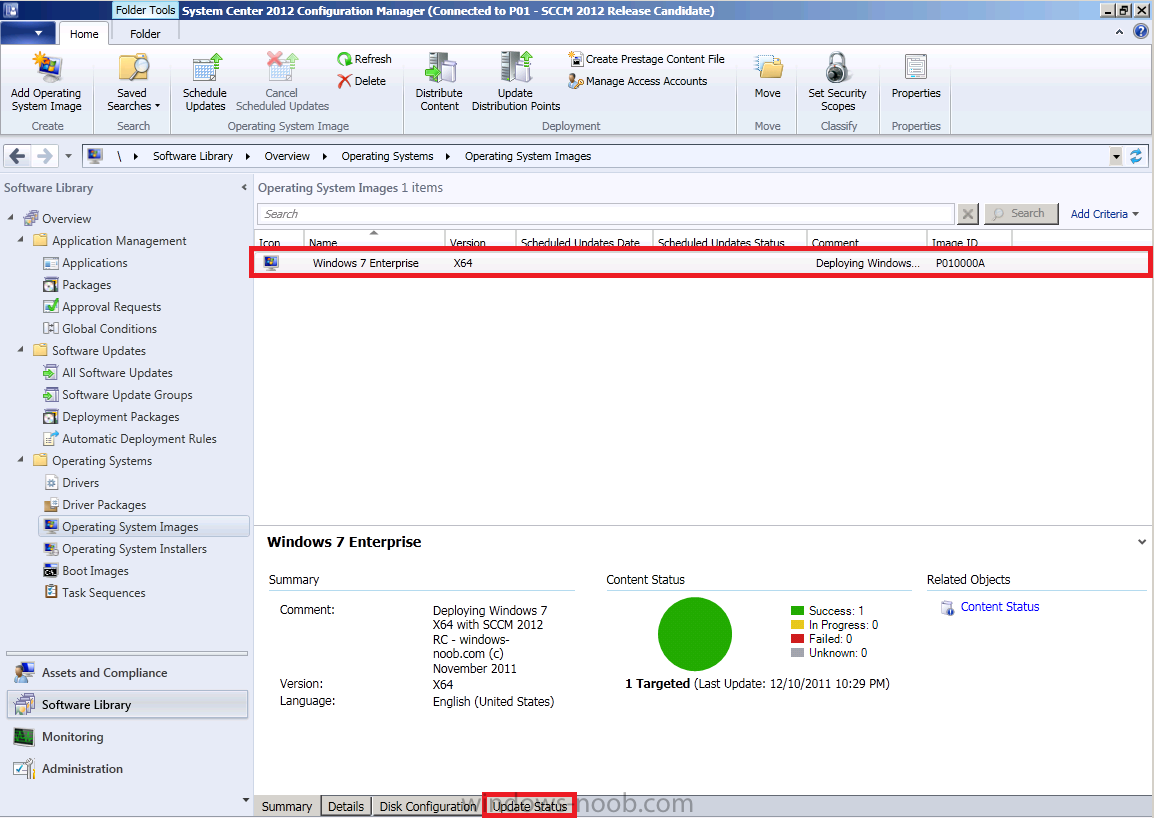Navigate back with the back arrow

(x=18, y=156)
